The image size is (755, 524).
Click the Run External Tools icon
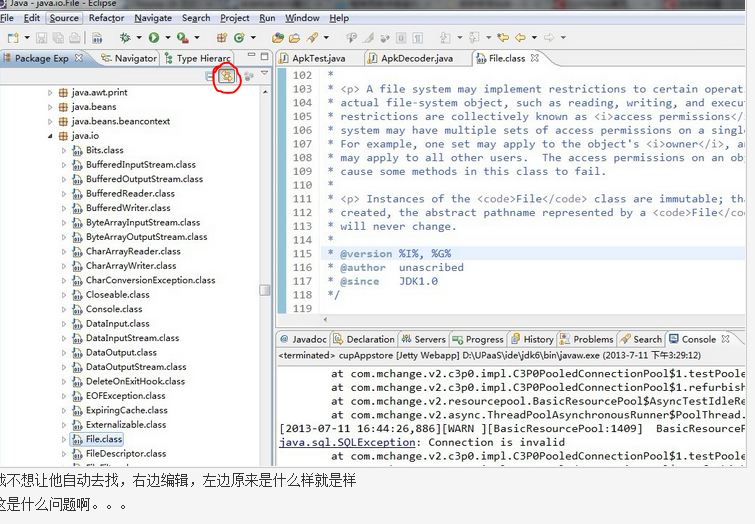pyautogui.click(x=182, y=38)
